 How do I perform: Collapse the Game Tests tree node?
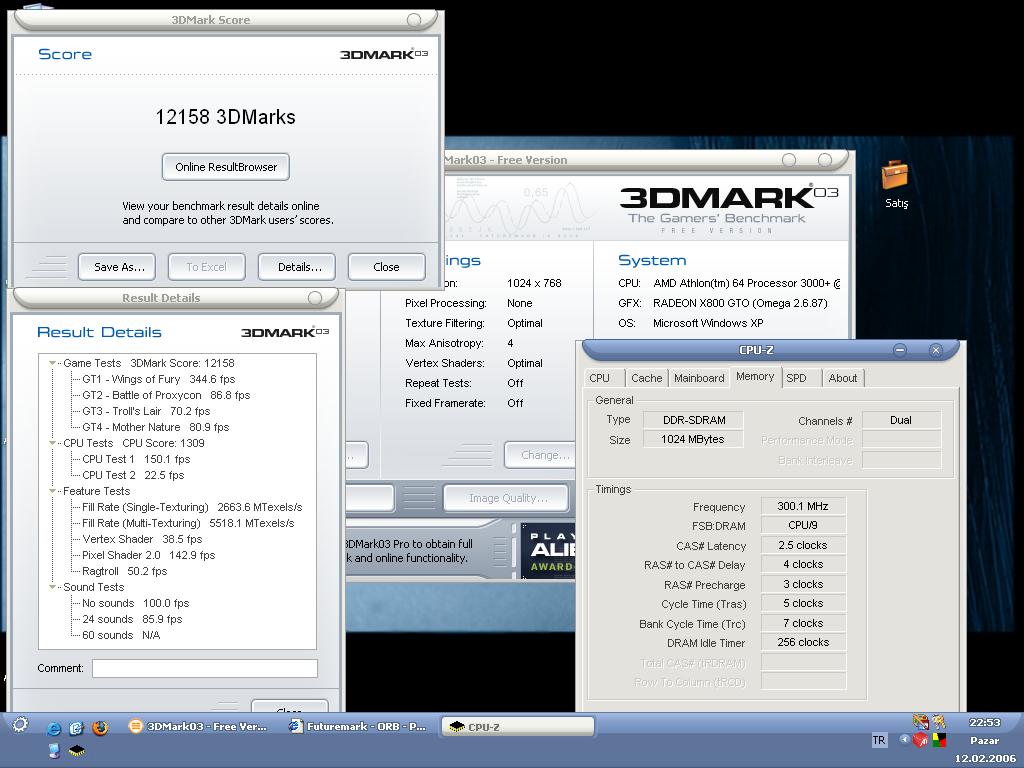pyautogui.click(x=52, y=363)
